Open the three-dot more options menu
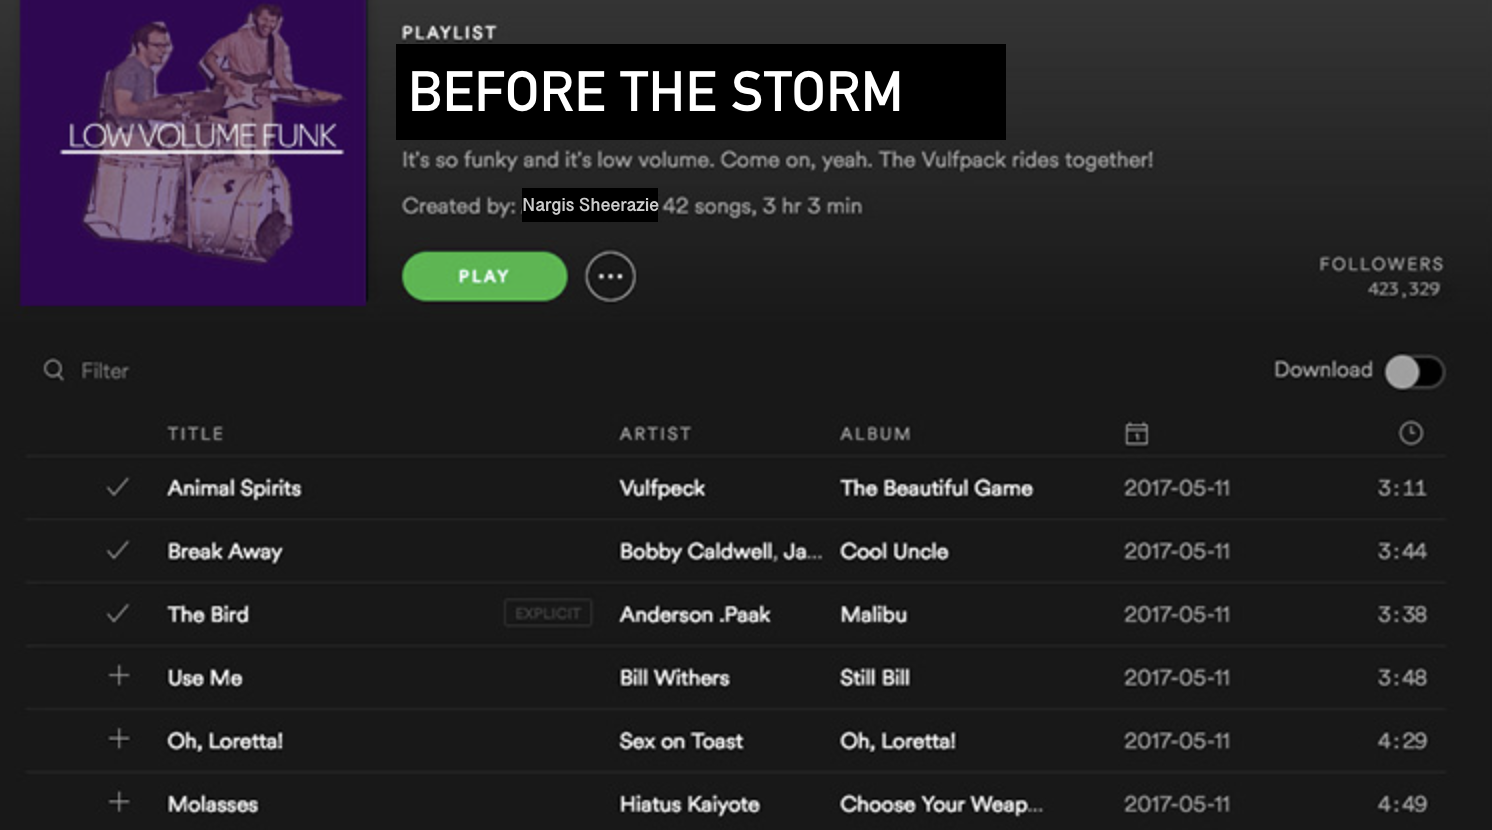1492x830 pixels. click(x=610, y=276)
